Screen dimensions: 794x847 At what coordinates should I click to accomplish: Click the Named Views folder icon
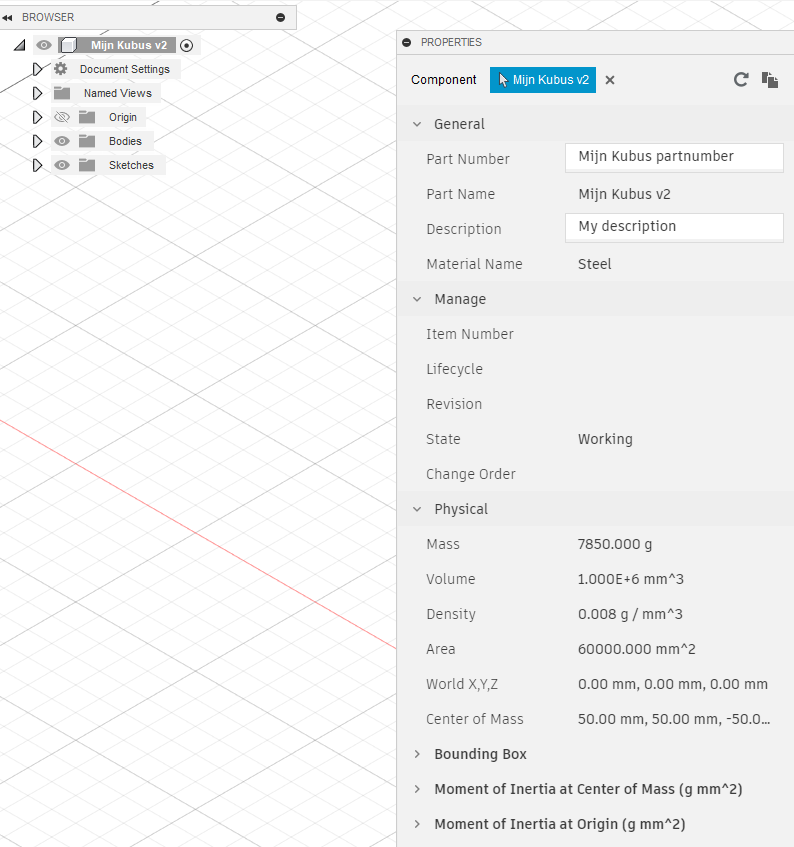[x=62, y=93]
